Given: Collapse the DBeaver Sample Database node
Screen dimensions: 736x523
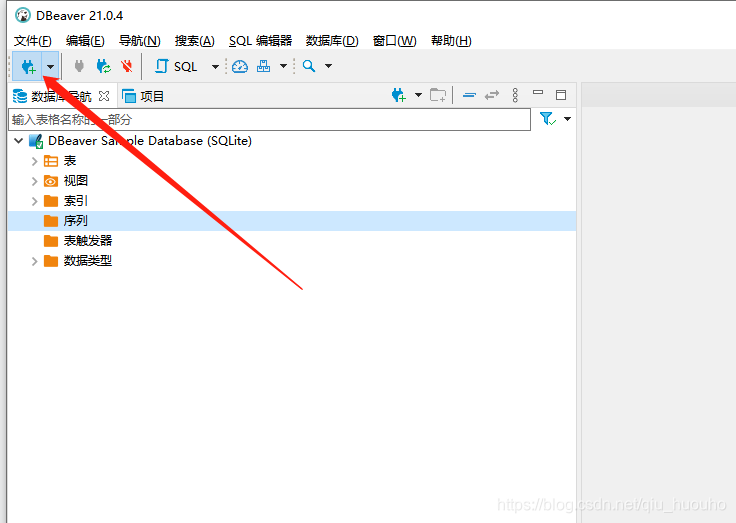Looking at the screenshot, I should click(x=19, y=140).
